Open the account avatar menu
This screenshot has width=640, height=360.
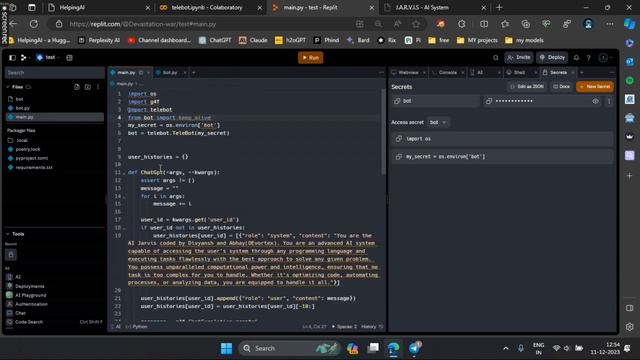click(x=604, y=58)
